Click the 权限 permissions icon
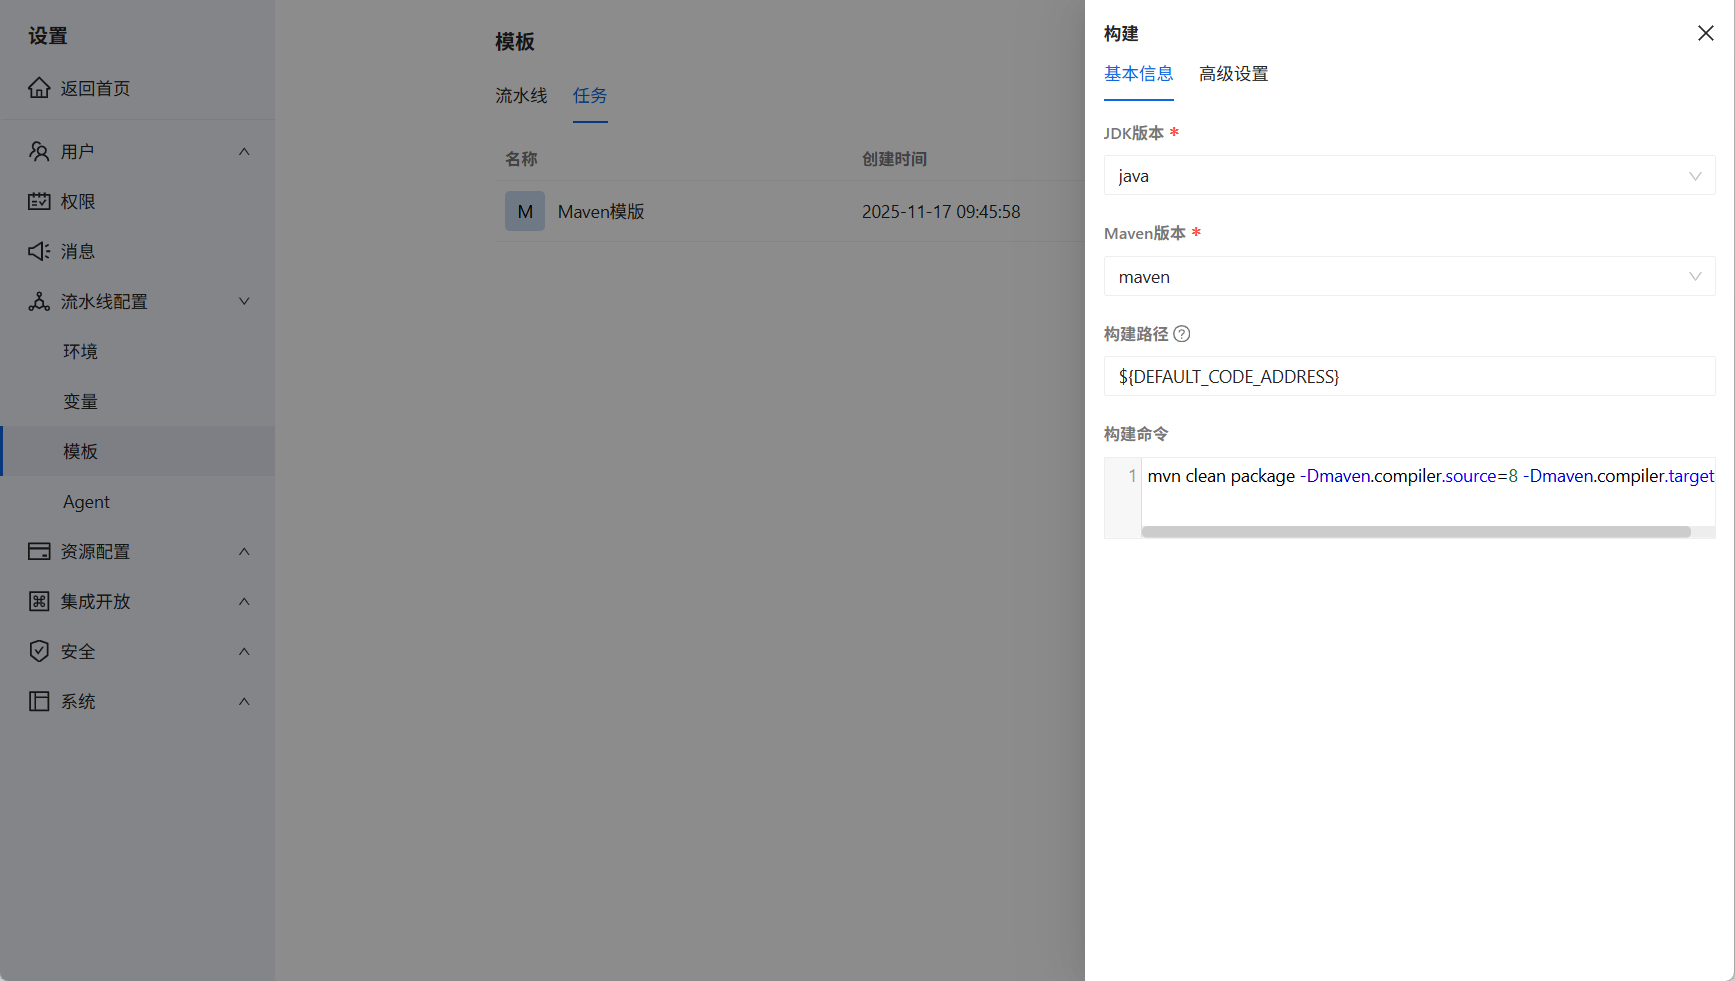The height and width of the screenshot is (981, 1735). coord(39,201)
